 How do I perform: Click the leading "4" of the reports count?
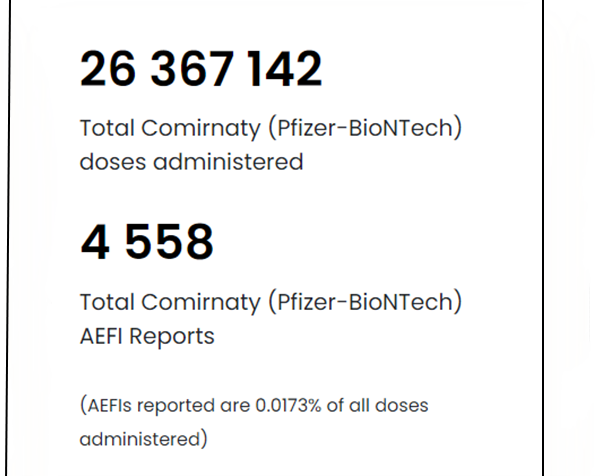coord(95,243)
